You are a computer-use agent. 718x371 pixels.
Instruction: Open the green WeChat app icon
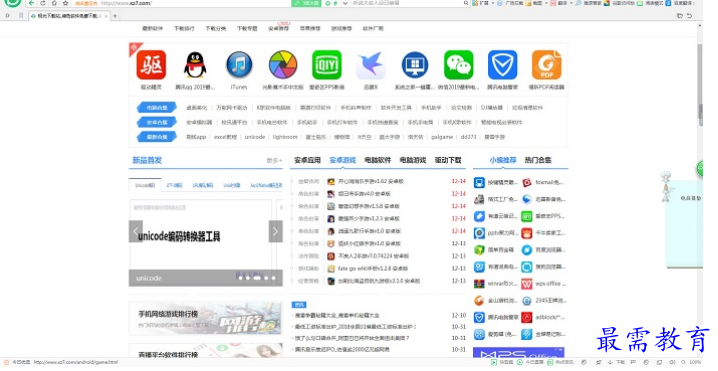coord(459,65)
